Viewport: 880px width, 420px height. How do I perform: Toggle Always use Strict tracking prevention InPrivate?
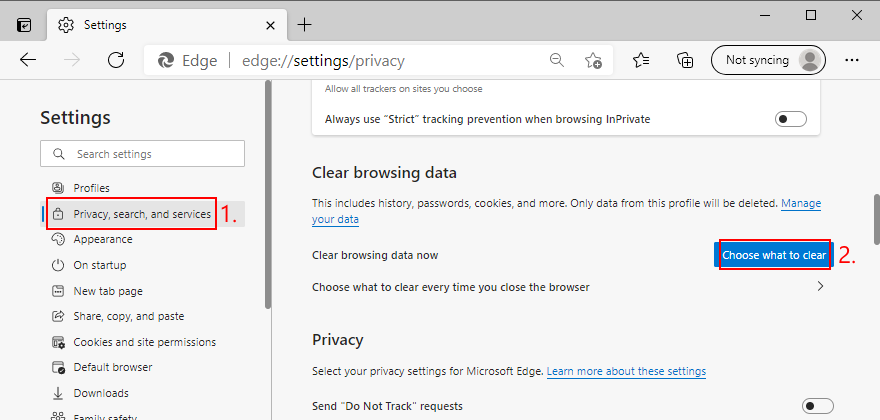click(x=791, y=119)
